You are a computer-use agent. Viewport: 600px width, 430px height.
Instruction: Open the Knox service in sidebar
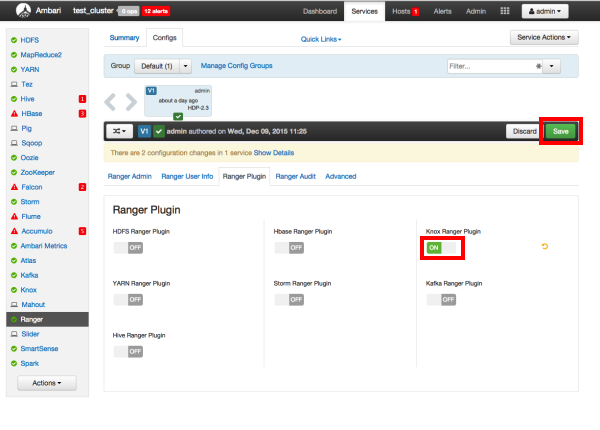point(29,290)
